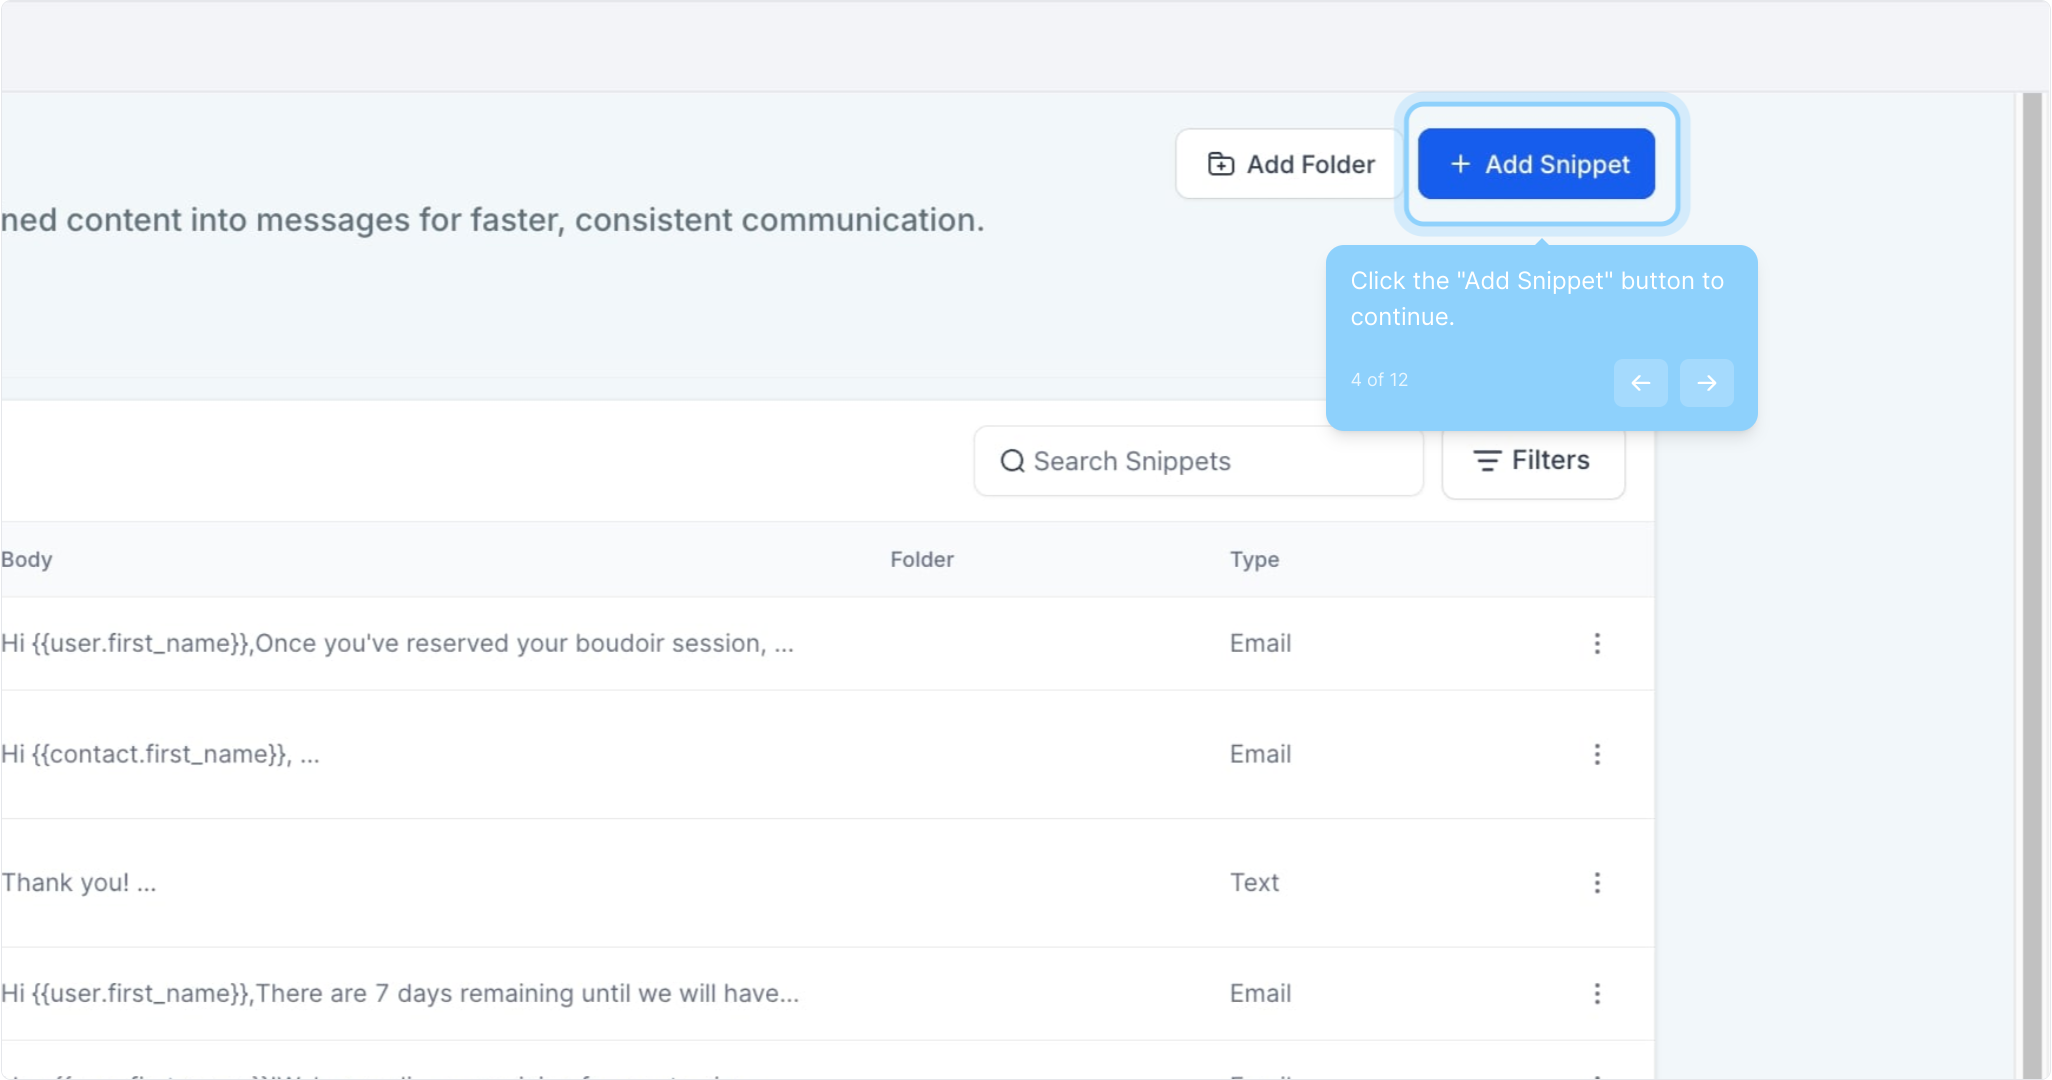Go back with the previous tour arrow

coord(1640,383)
